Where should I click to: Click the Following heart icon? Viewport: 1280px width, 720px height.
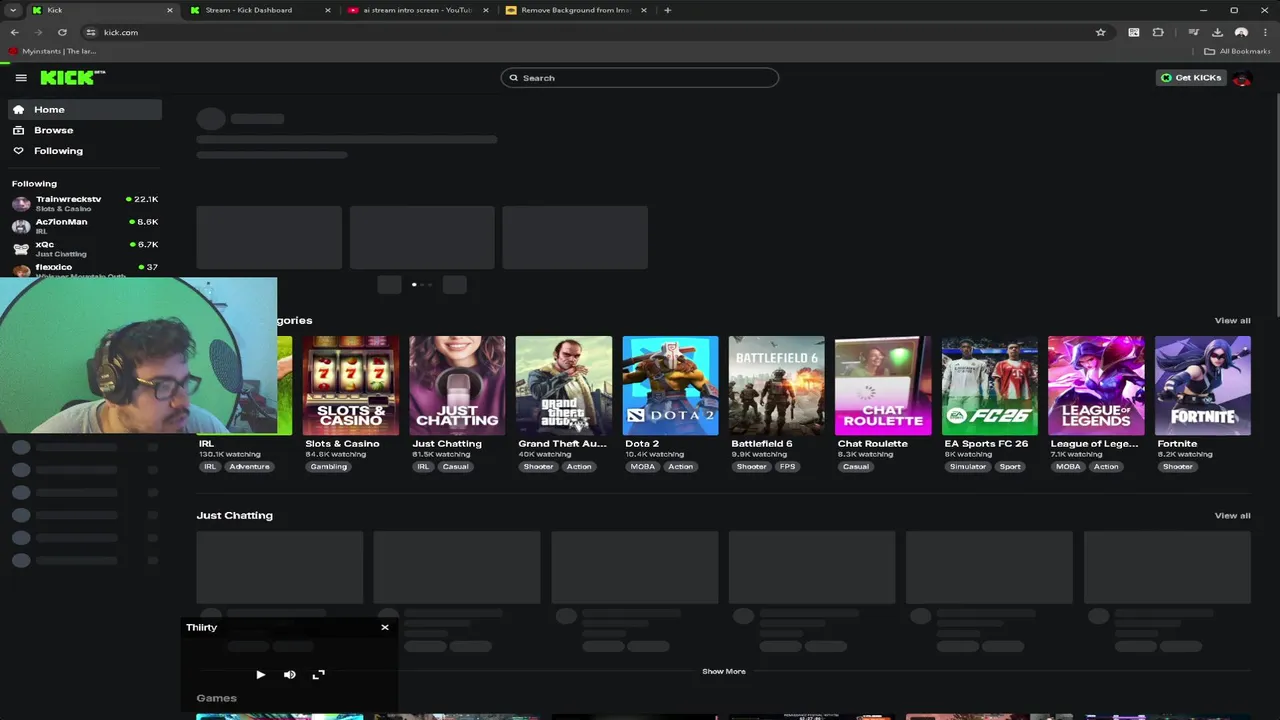(18, 151)
